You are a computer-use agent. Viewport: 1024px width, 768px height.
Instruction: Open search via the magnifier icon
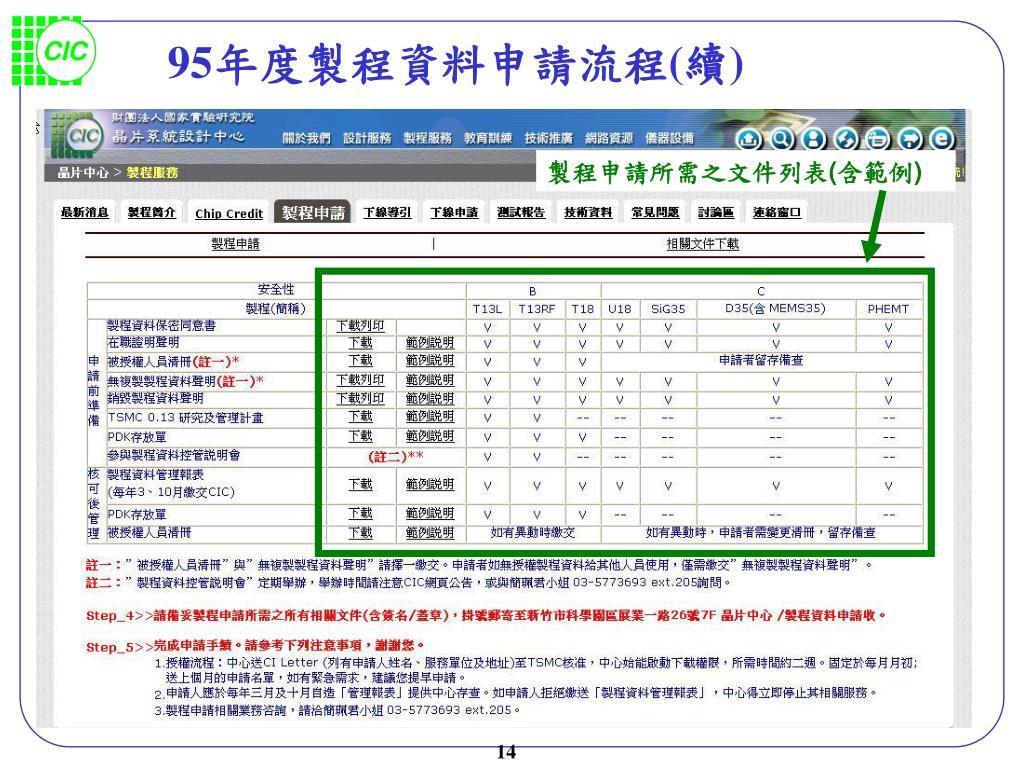coord(781,138)
